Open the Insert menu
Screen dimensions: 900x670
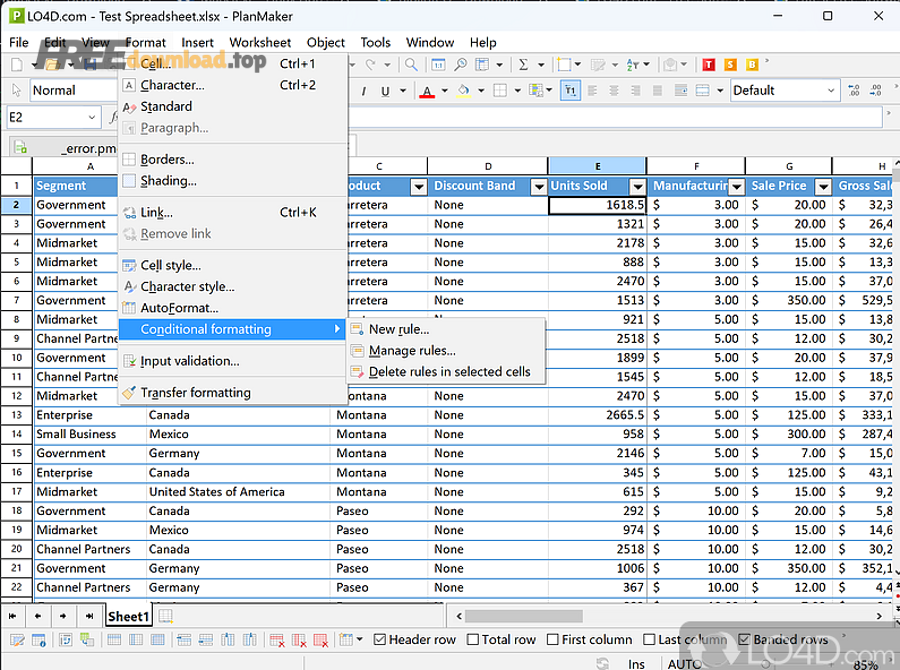pyautogui.click(x=197, y=42)
